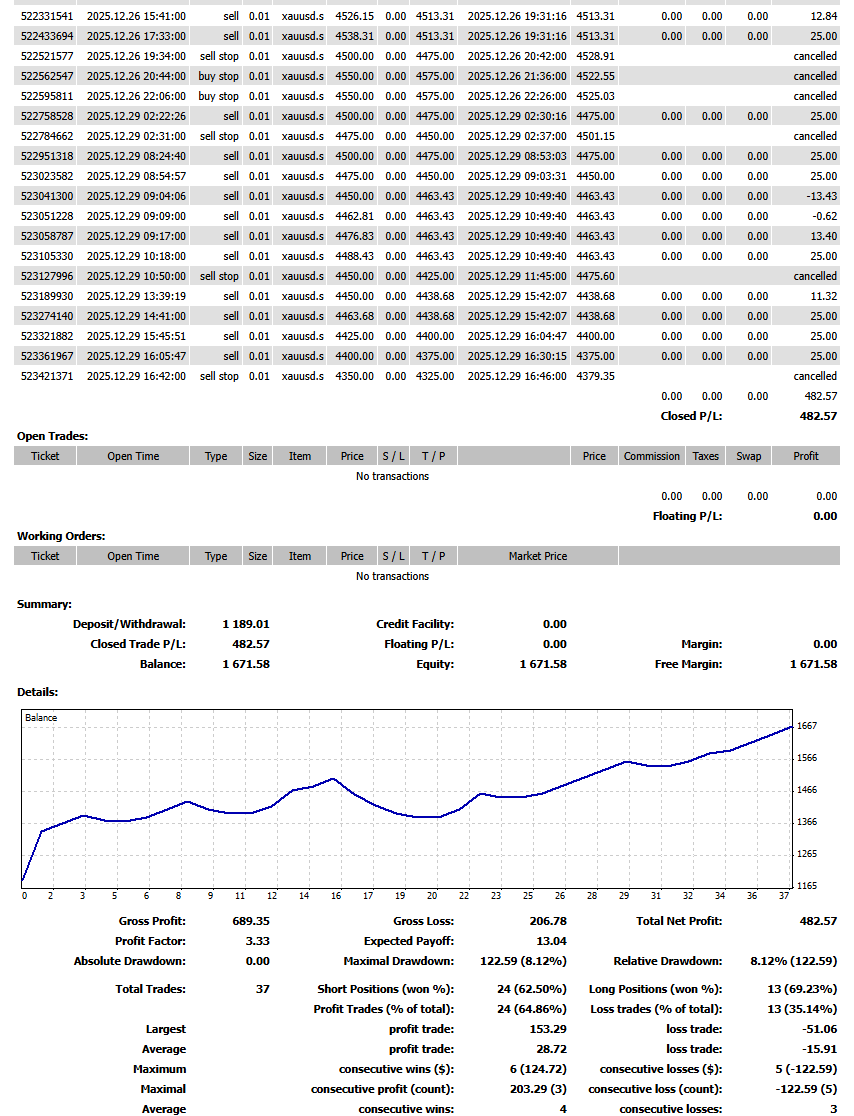Click the Ticket column header in Open Trades
854x1116 pixels.
[45, 456]
